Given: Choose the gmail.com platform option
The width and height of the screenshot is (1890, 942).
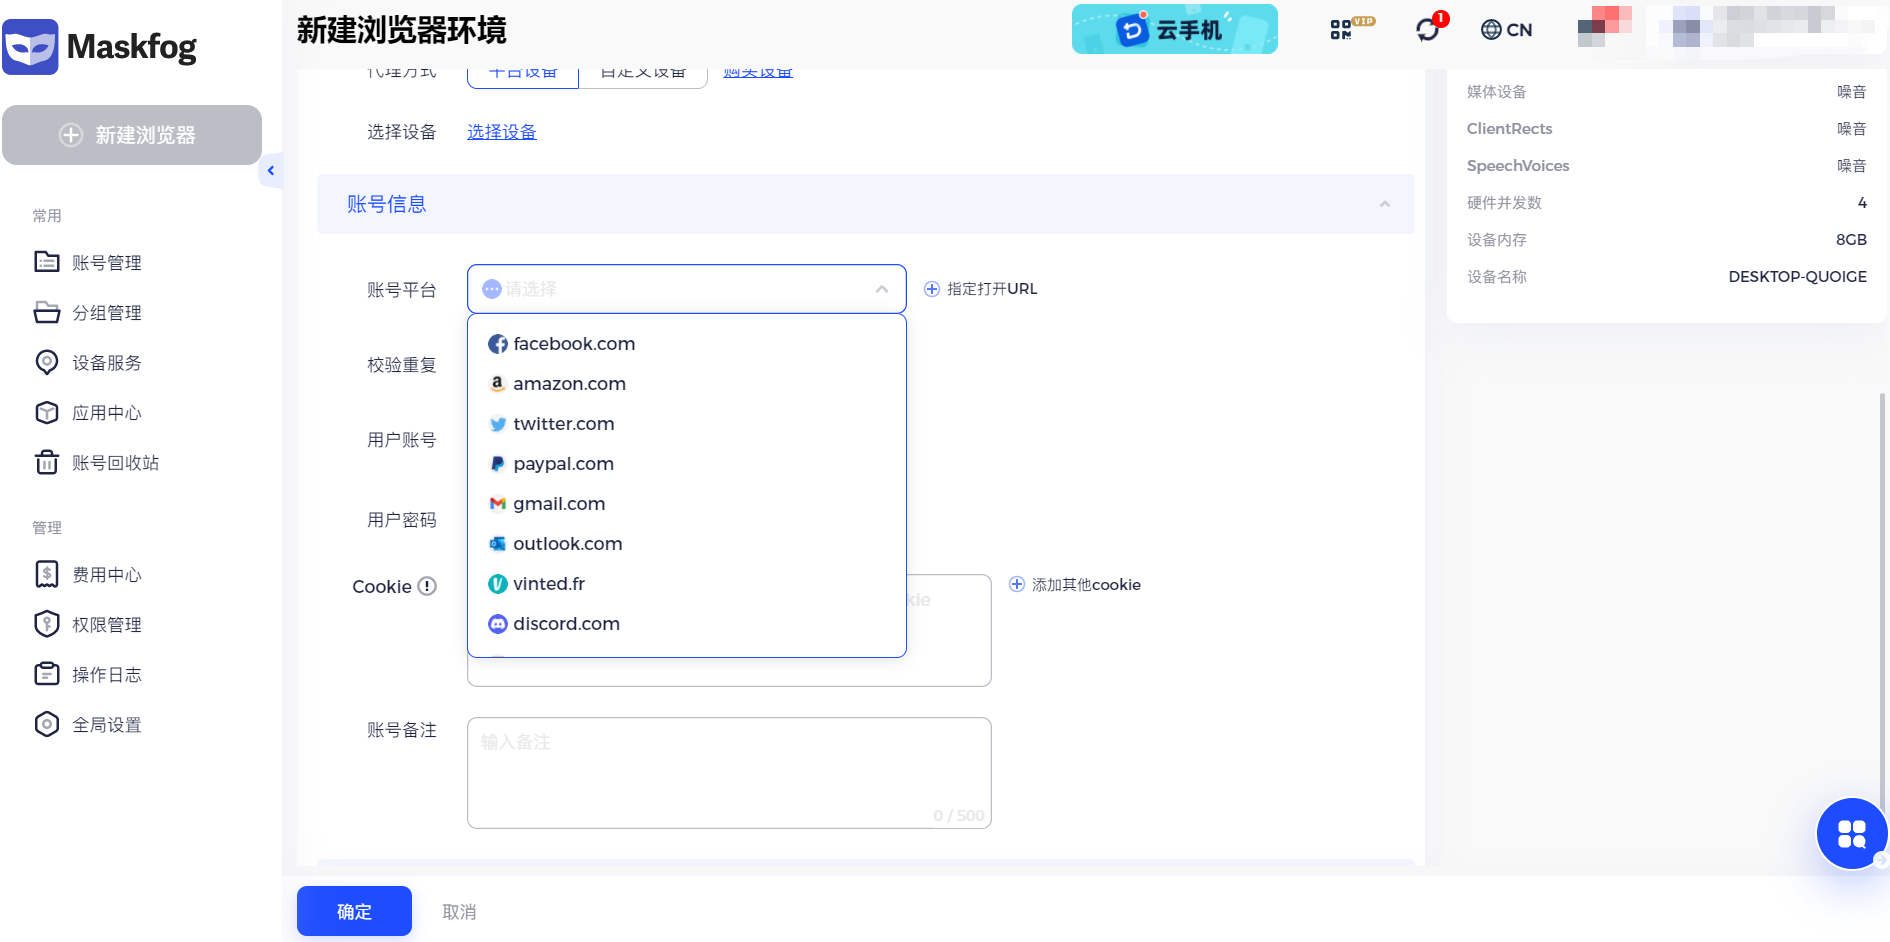Looking at the screenshot, I should [687, 504].
